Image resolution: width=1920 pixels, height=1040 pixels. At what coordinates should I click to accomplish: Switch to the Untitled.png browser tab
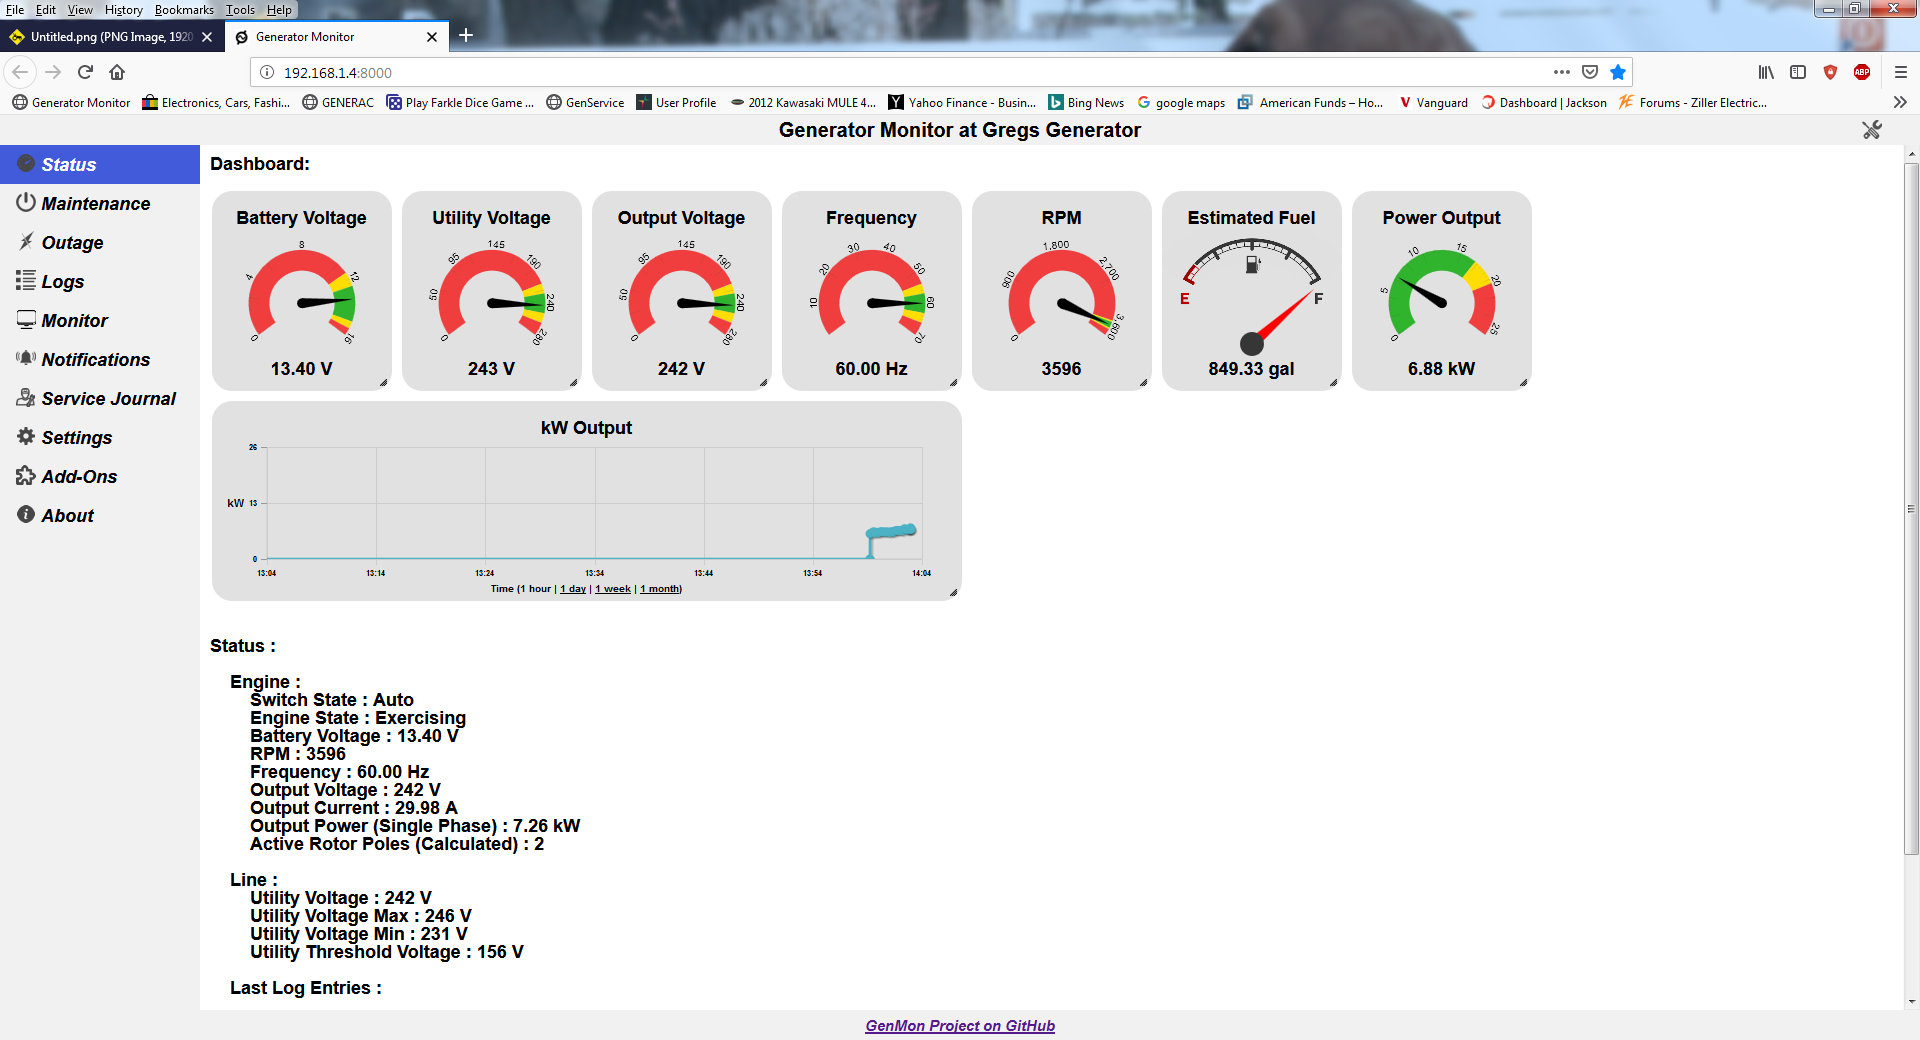click(110, 37)
